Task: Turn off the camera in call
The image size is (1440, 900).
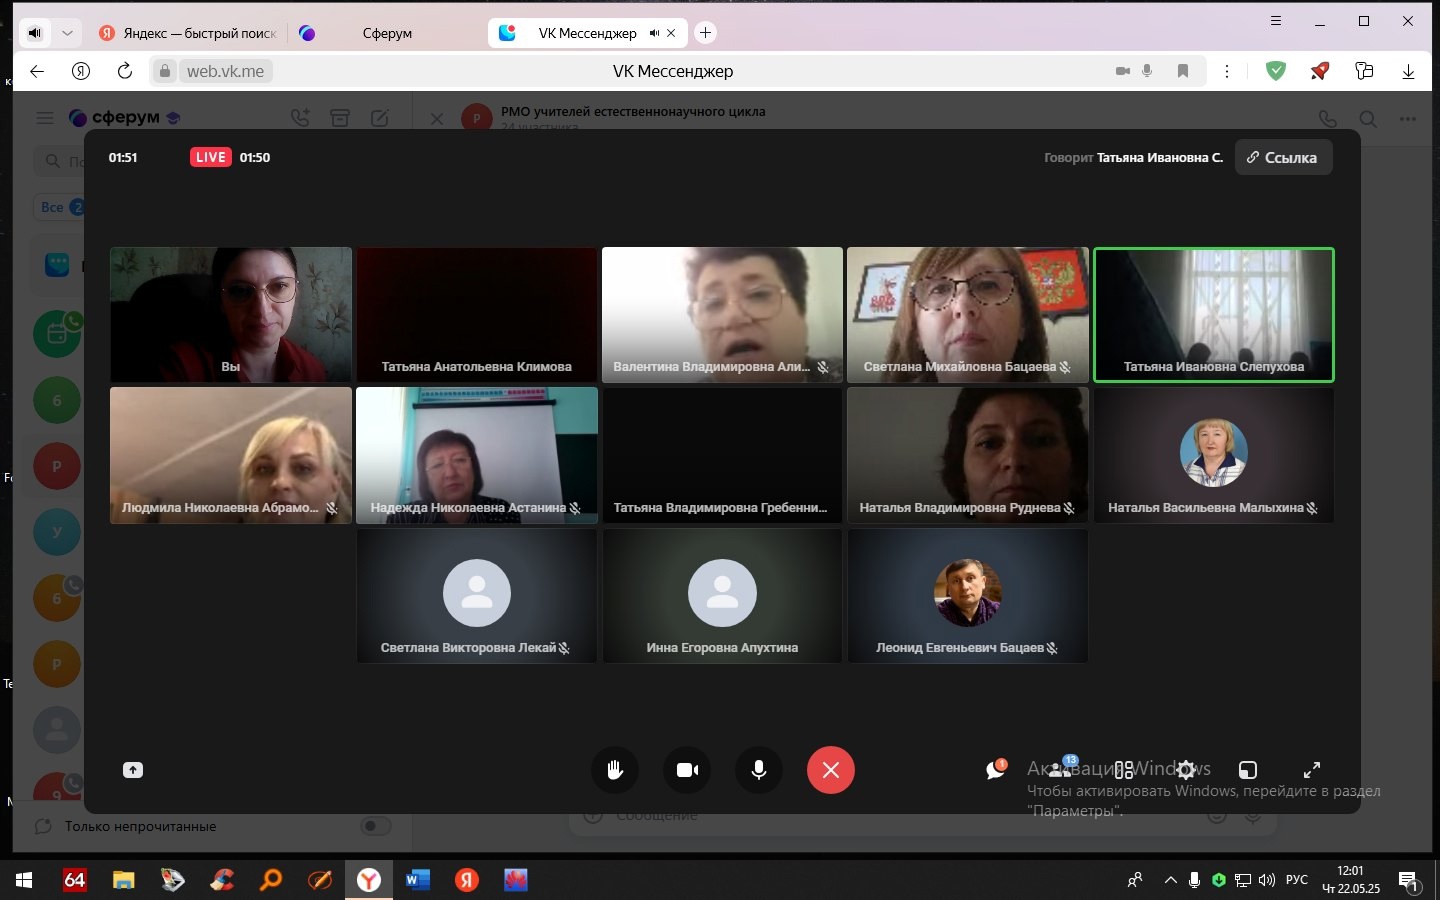Action: coord(687,770)
